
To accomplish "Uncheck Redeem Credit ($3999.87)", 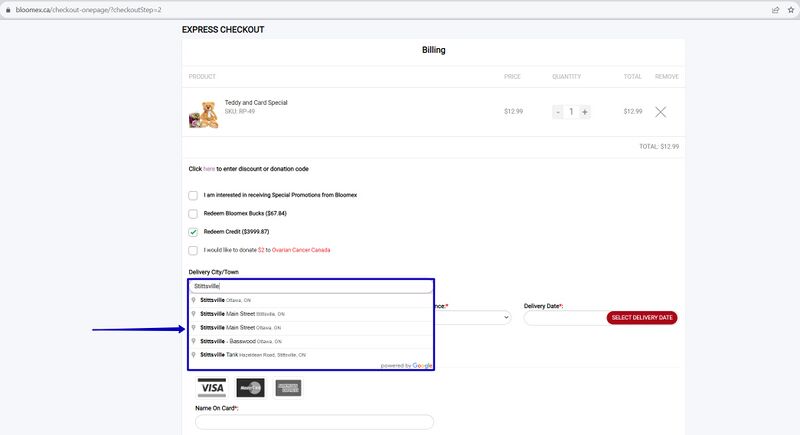I will tap(193, 232).
